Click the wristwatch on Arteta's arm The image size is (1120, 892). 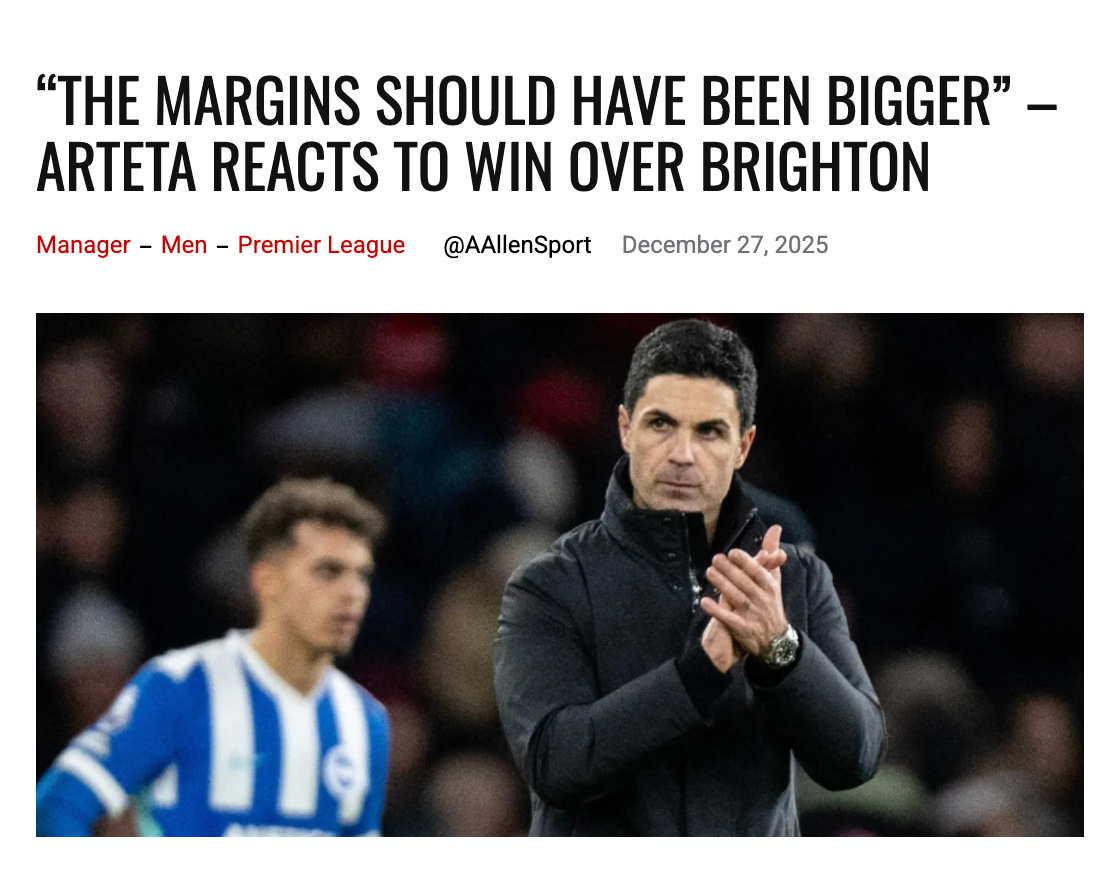[783, 646]
